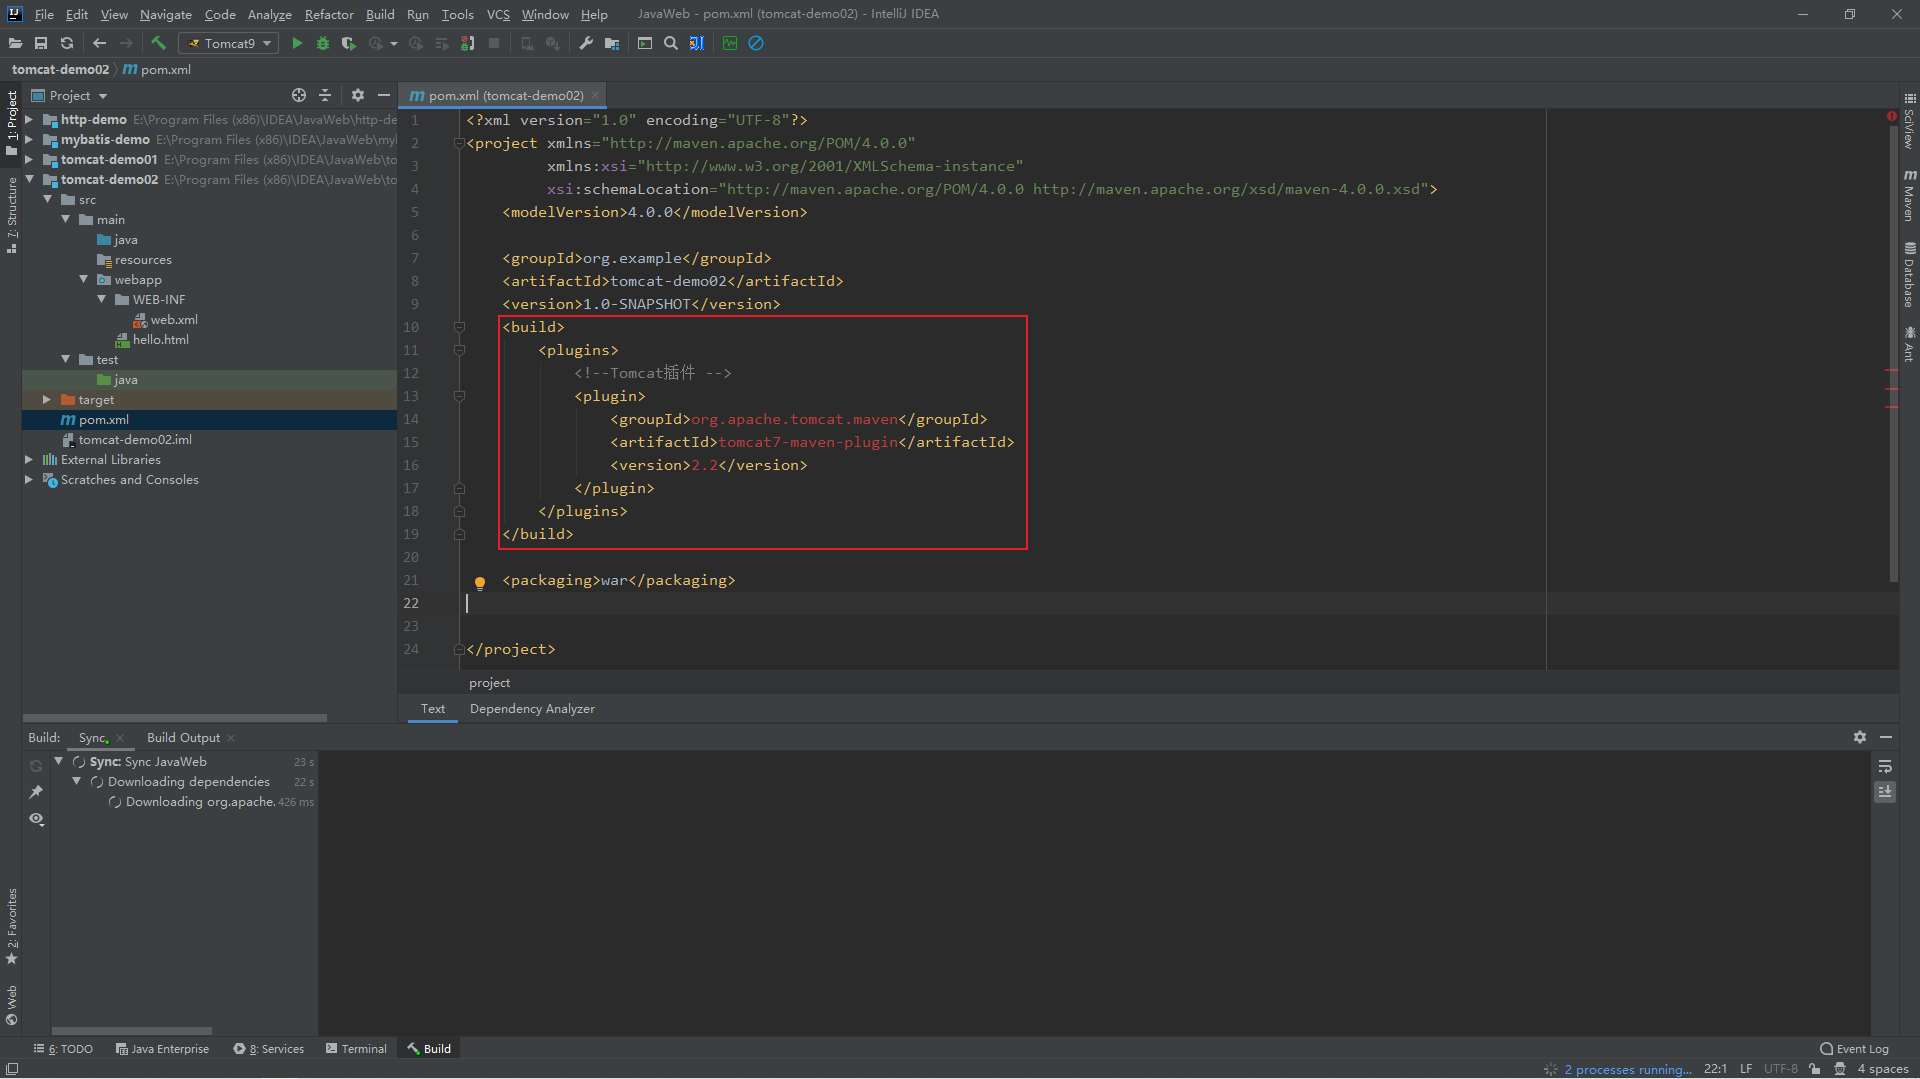Click the Save All disk icon
The height and width of the screenshot is (1079, 1920).
[x=41, y=43]
